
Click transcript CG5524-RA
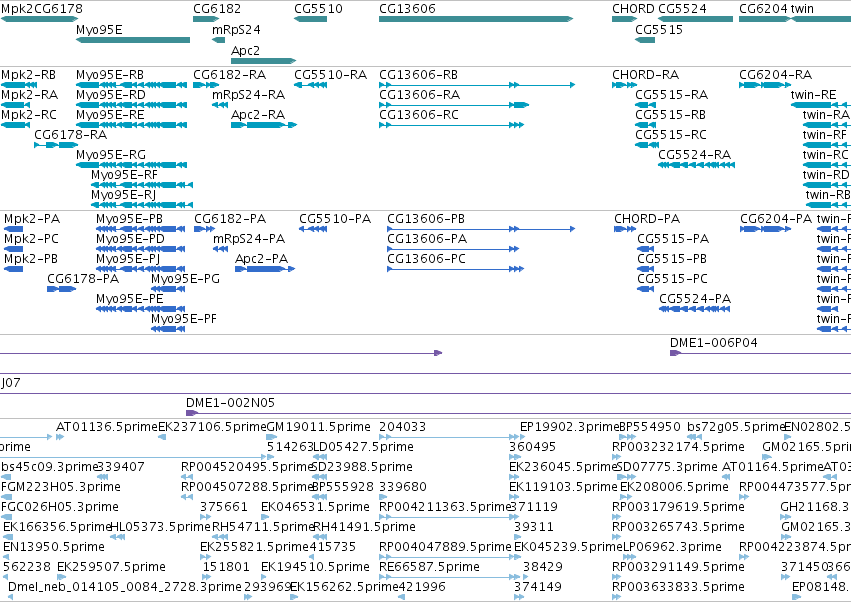click(x=696, y=165)
